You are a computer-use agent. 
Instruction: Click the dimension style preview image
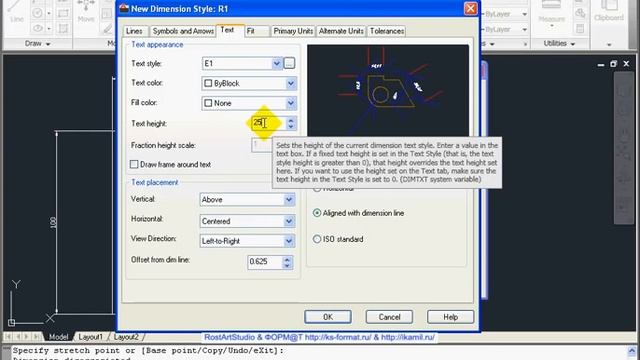388,91
